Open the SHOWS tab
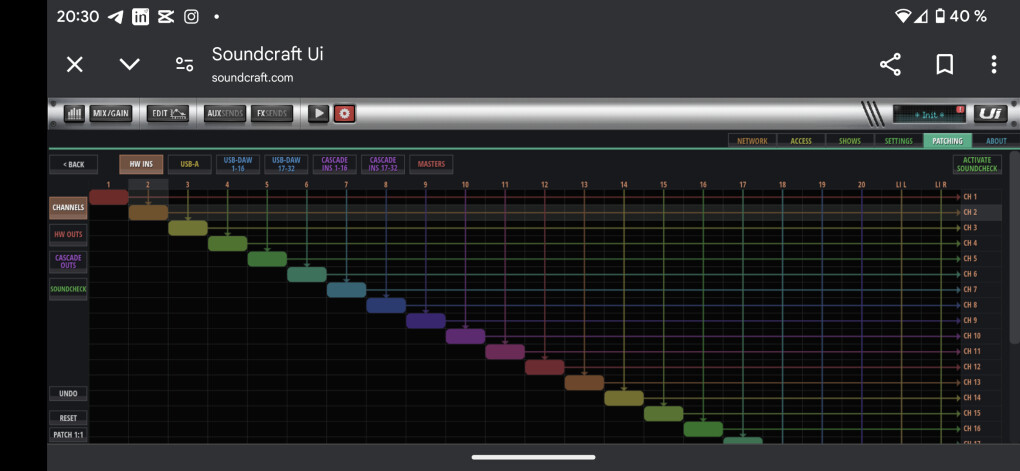Viewport: 1020px width, 471px height. click(850, 141)
